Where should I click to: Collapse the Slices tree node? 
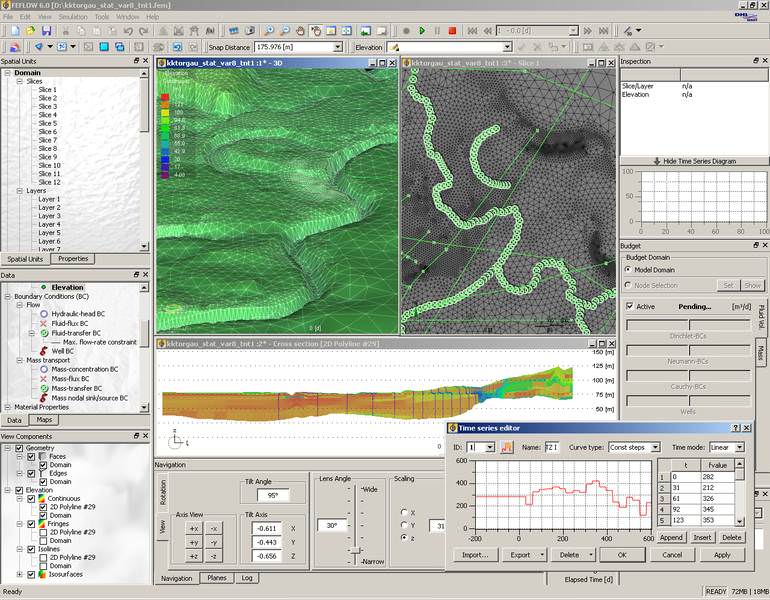click(x=19, y=82)
